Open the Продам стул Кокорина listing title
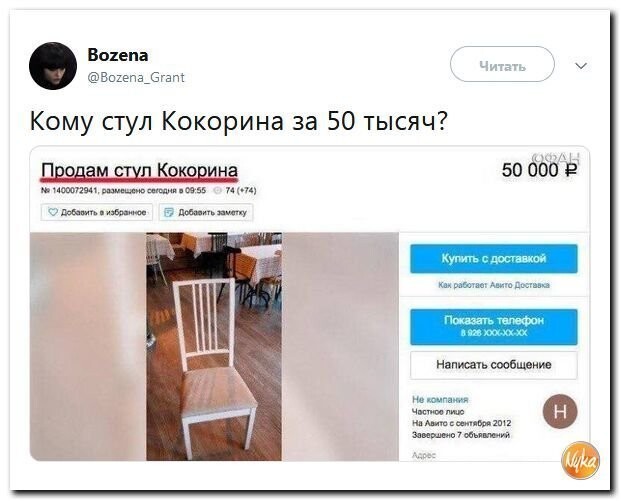The width and height of the screenshot is (621, 501). click(x=139, y=170)
